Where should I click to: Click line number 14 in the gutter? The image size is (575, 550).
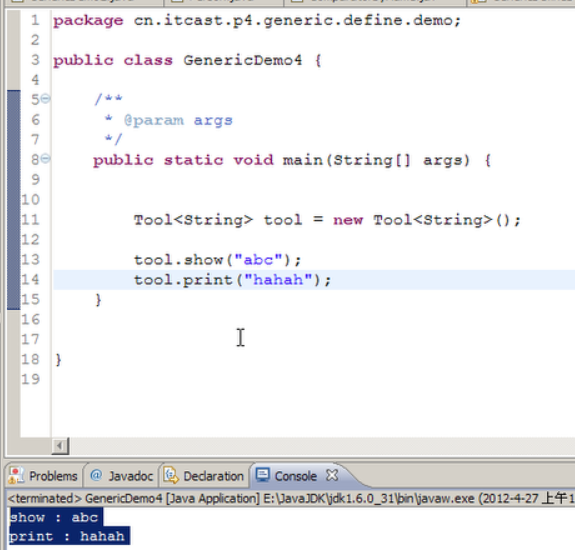pyautogui.click(x=30, y=280)
